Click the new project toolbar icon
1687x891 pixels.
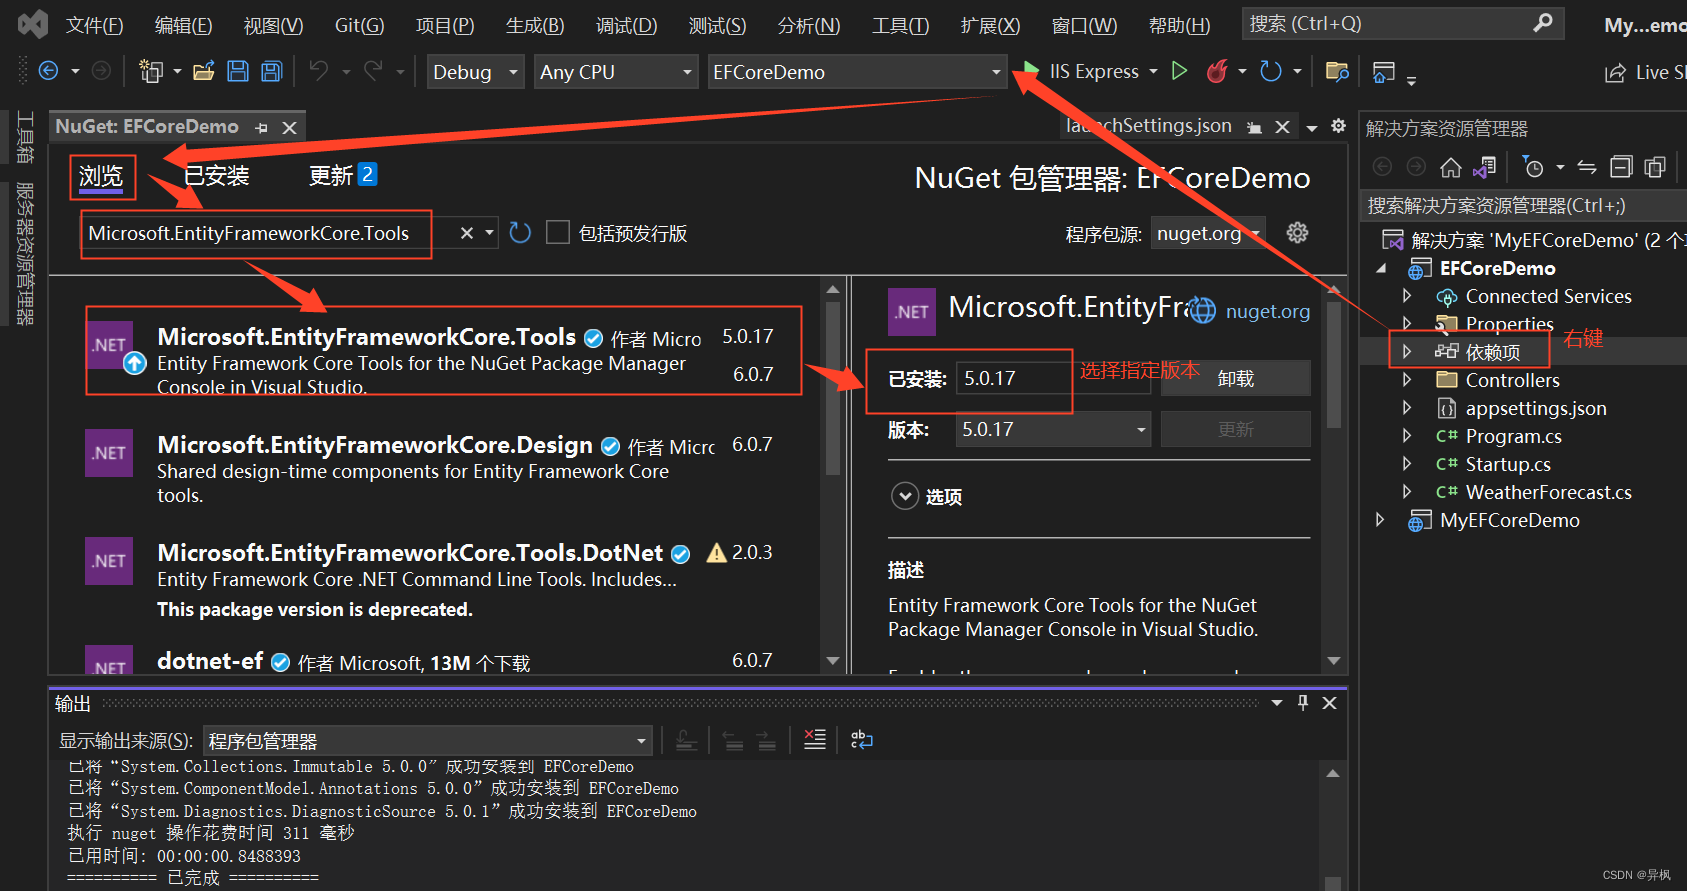[151, 71]
